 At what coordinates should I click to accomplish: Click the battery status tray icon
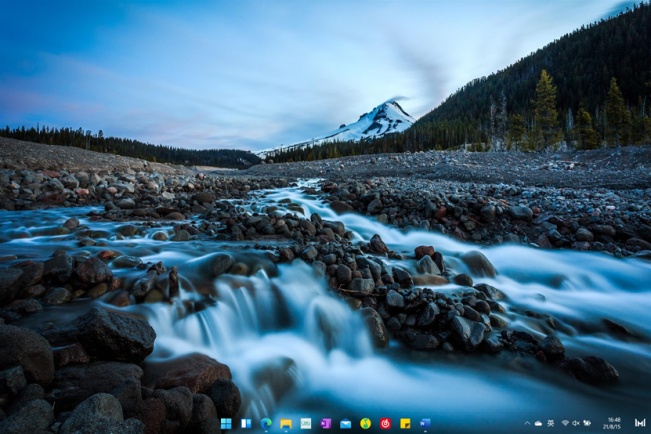click(x=587, y=423)
